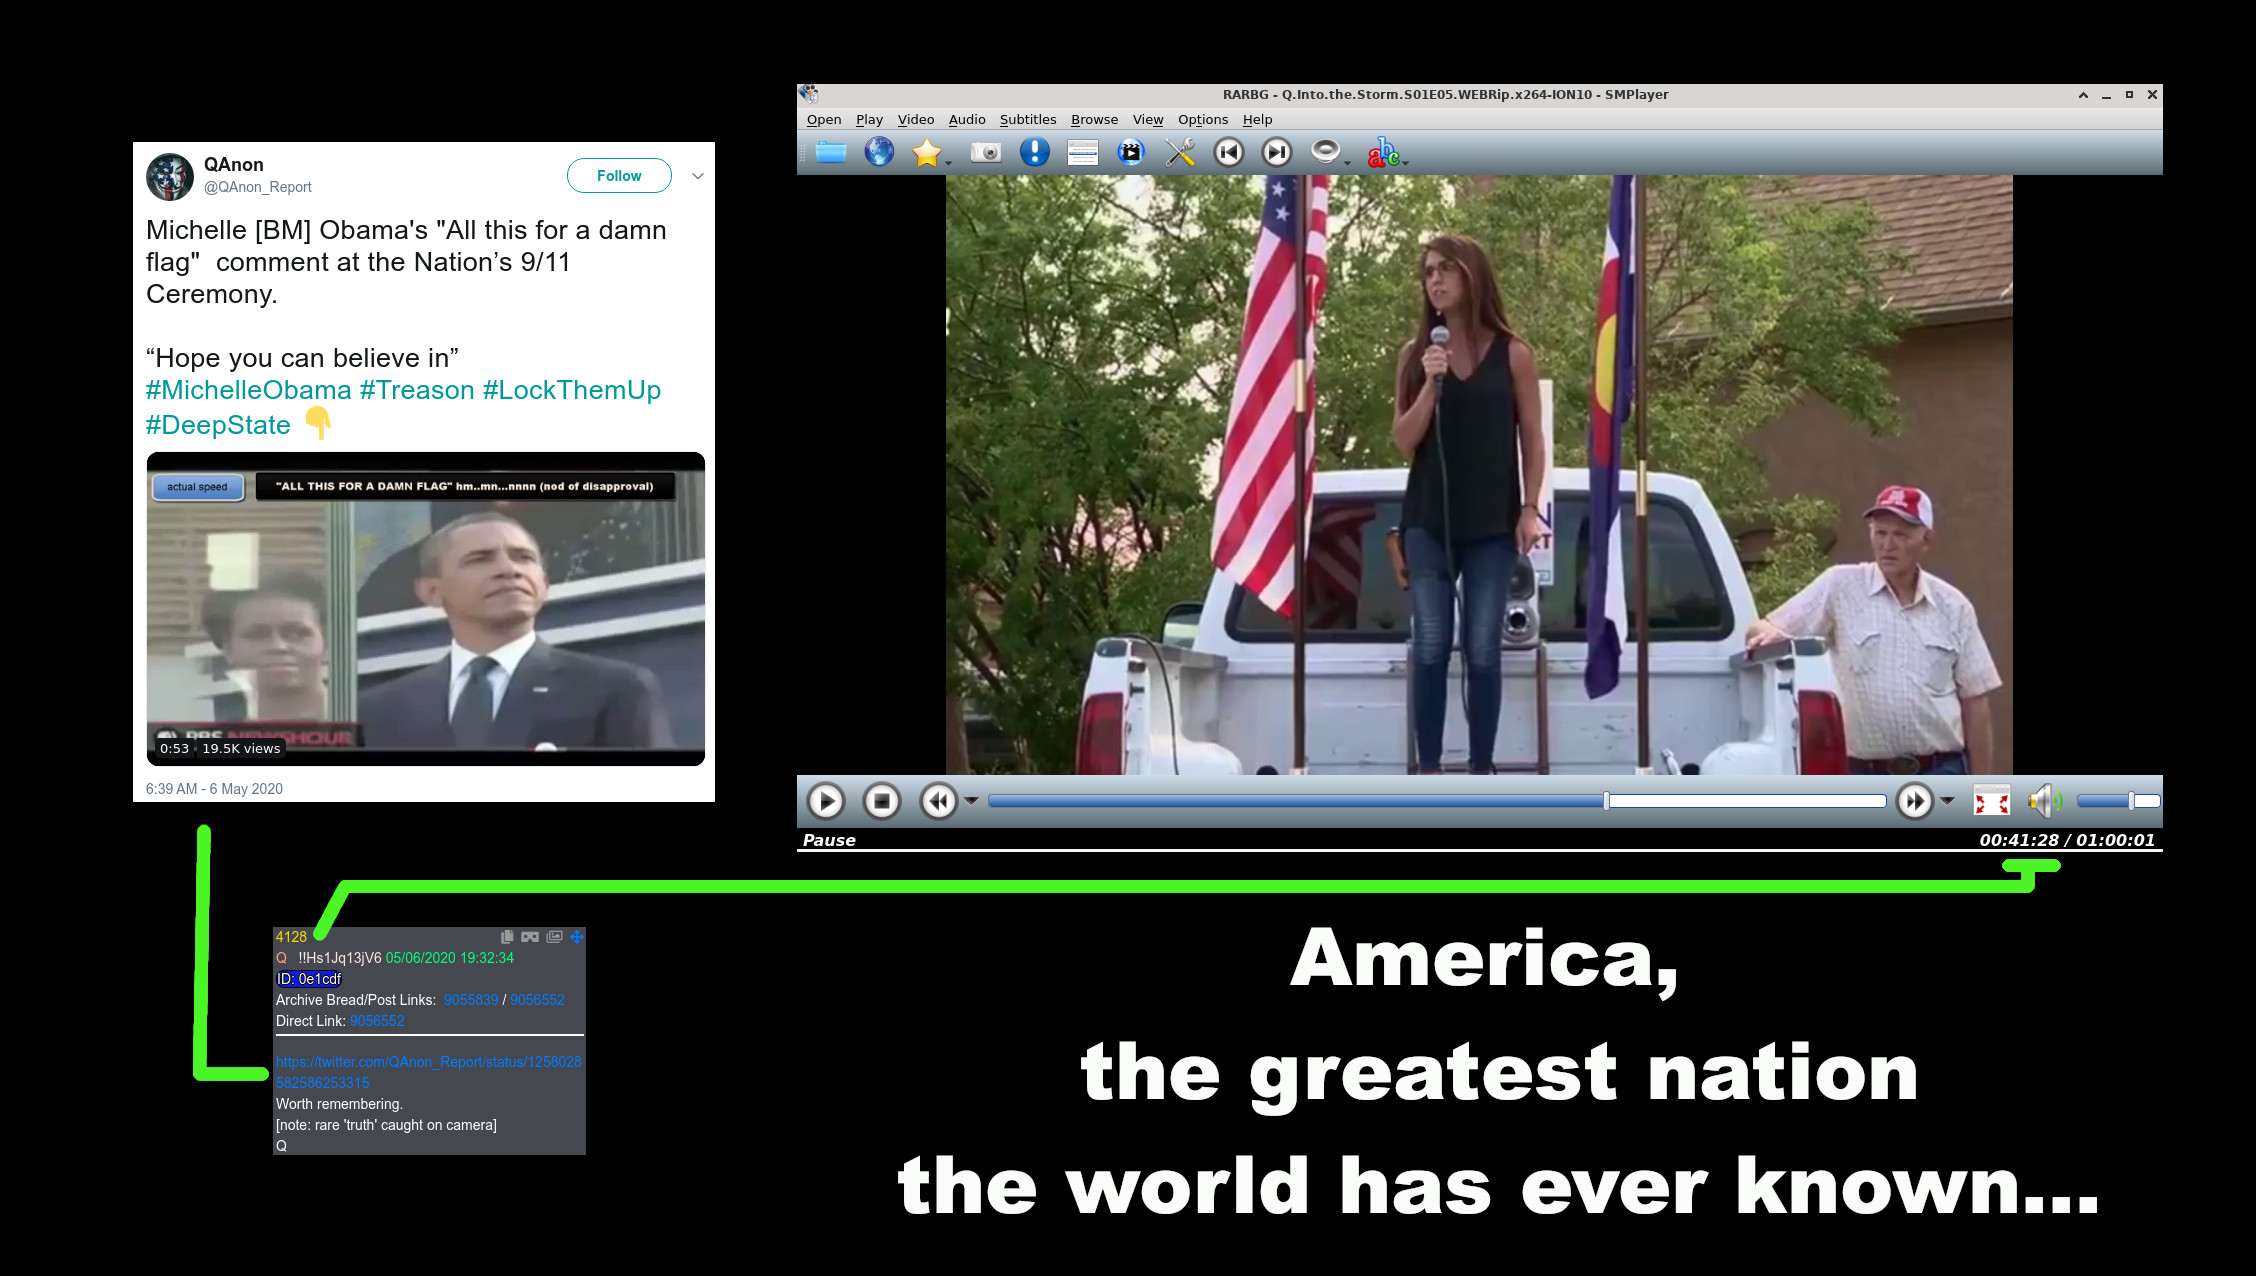Open the Play menu
This screenshot has height=1276, width=2256.
(x=869, y=120)
